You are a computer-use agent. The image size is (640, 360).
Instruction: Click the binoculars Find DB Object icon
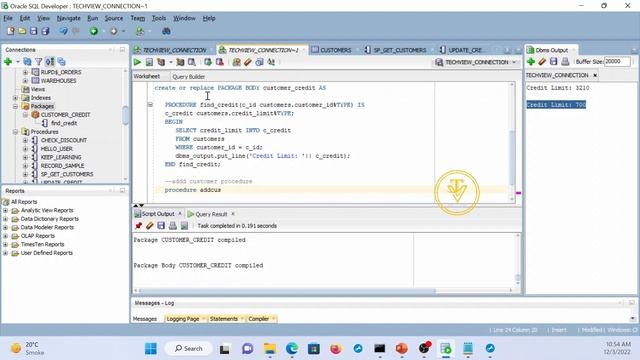coord(166,31)
